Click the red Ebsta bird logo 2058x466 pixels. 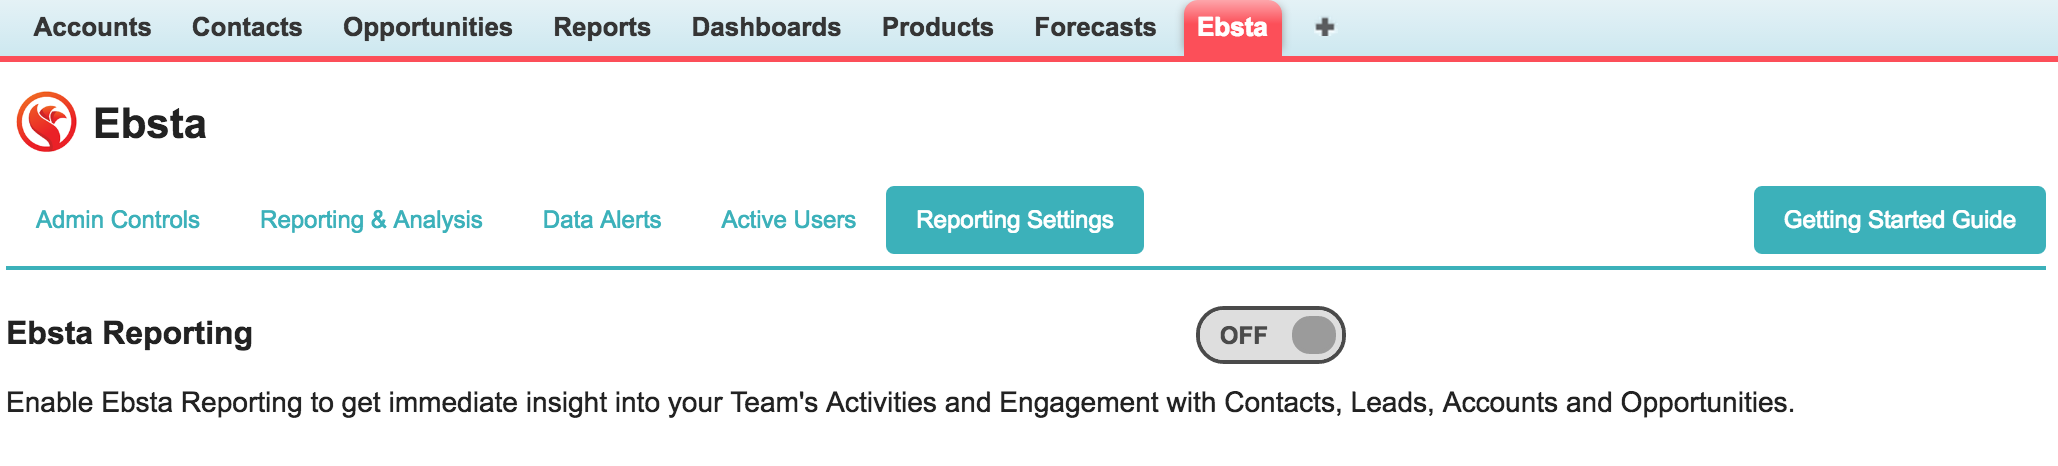pyautogui.click(x=46, y=122)
